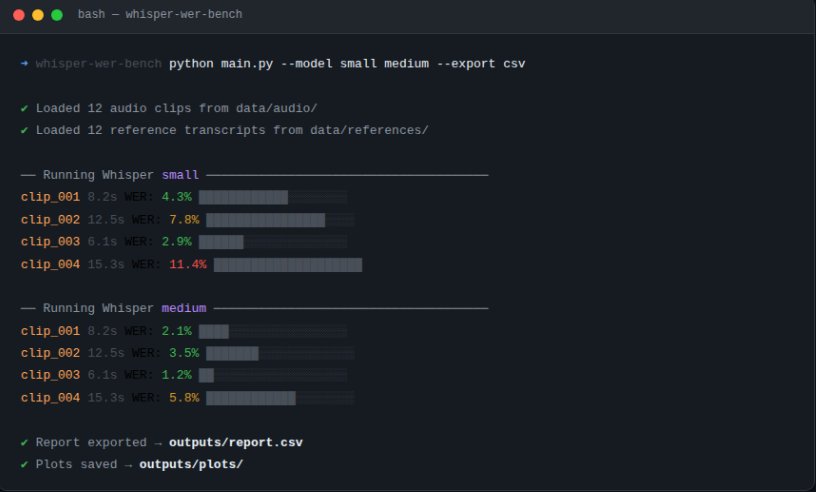Click the progress bar beside 2.1% WER

click(x=273, y=331)
